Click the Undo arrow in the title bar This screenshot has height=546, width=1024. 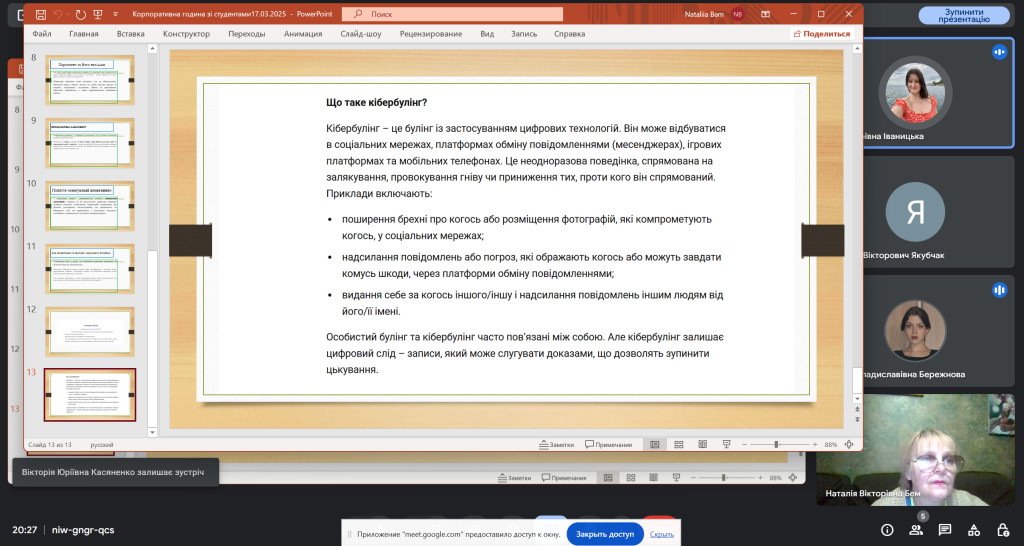click(x=58, y=14)
